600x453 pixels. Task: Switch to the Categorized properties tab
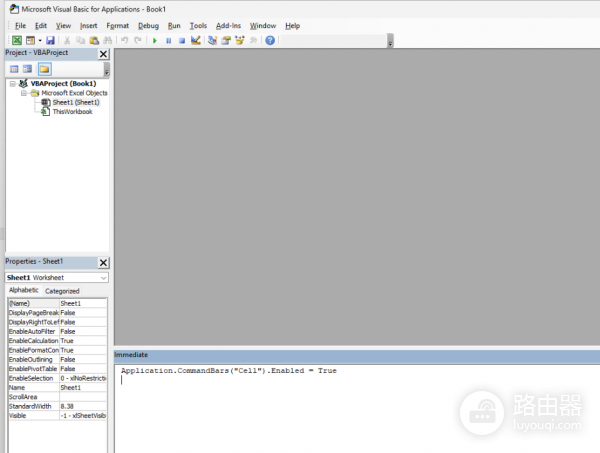(62, 291)
